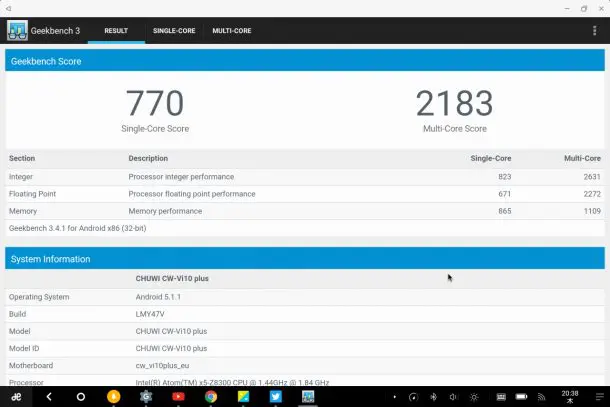Open the three-dot overflow menu
Screen dimensions: 610x407
click(x=594, y=31)
